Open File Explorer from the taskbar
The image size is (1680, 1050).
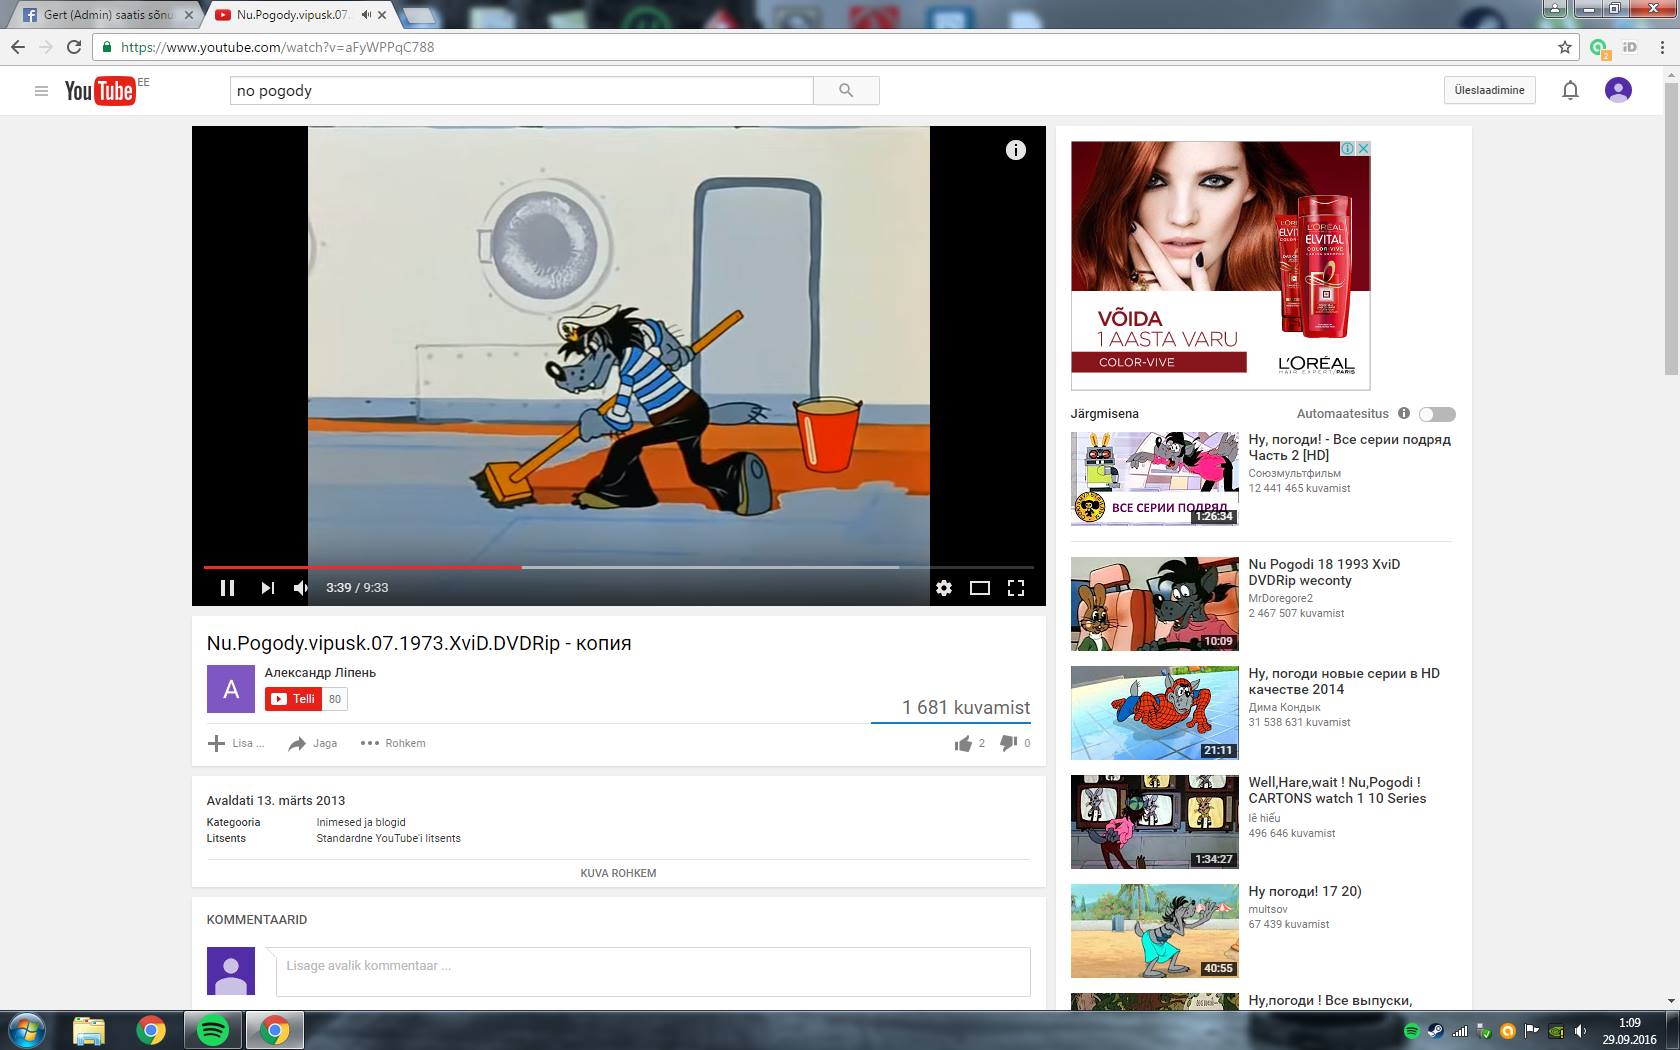click(x=88, y=1030)
